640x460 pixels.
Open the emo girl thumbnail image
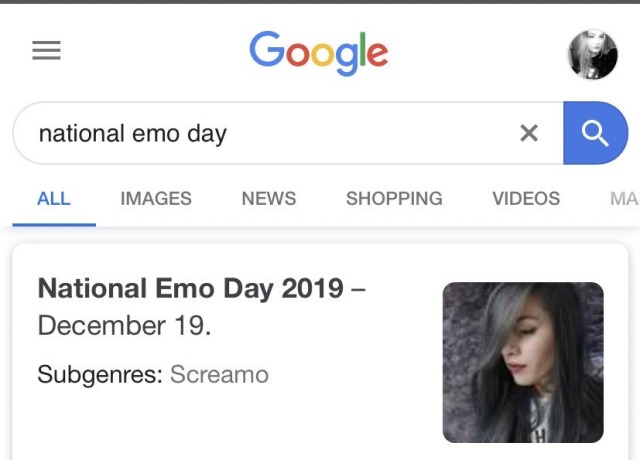[x=523, y=362]
